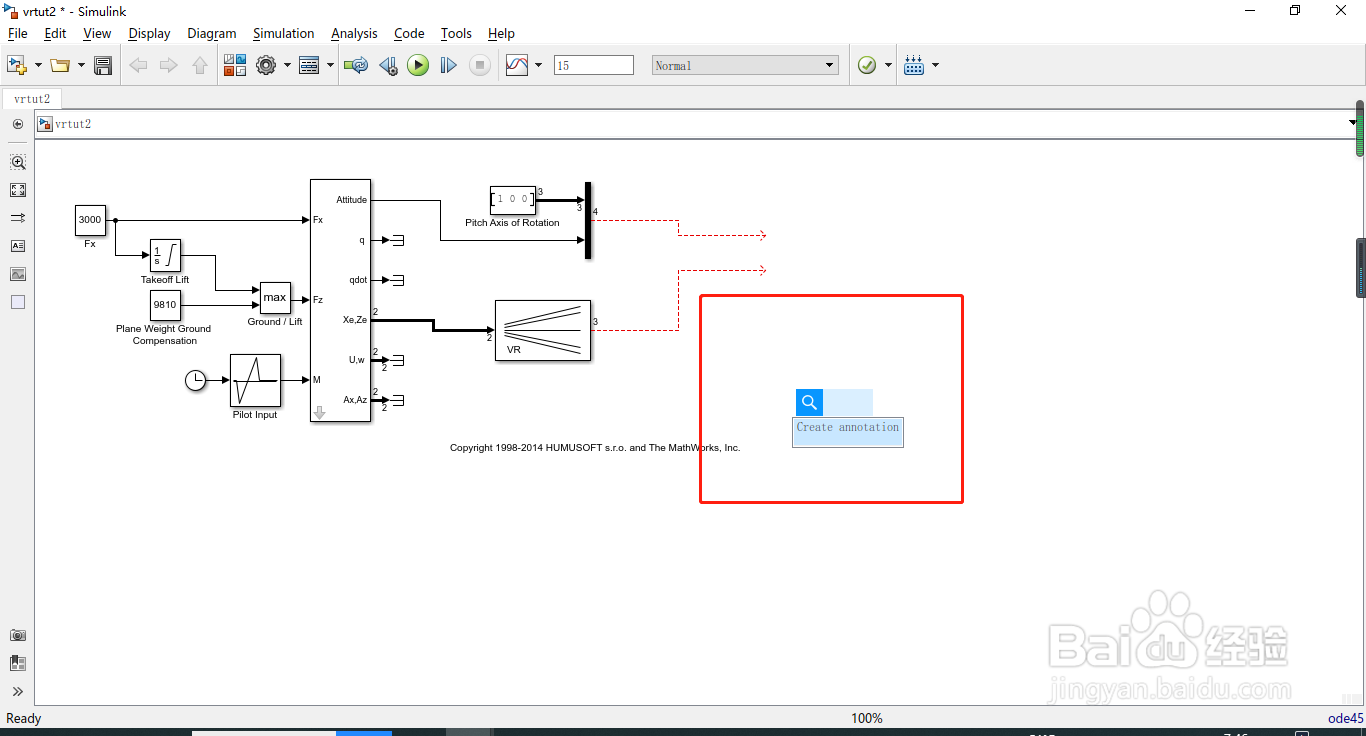This screenshot has height=736, width=1366.
Task: Click the Zoom tool in left palette
Action: coord(18,162)
